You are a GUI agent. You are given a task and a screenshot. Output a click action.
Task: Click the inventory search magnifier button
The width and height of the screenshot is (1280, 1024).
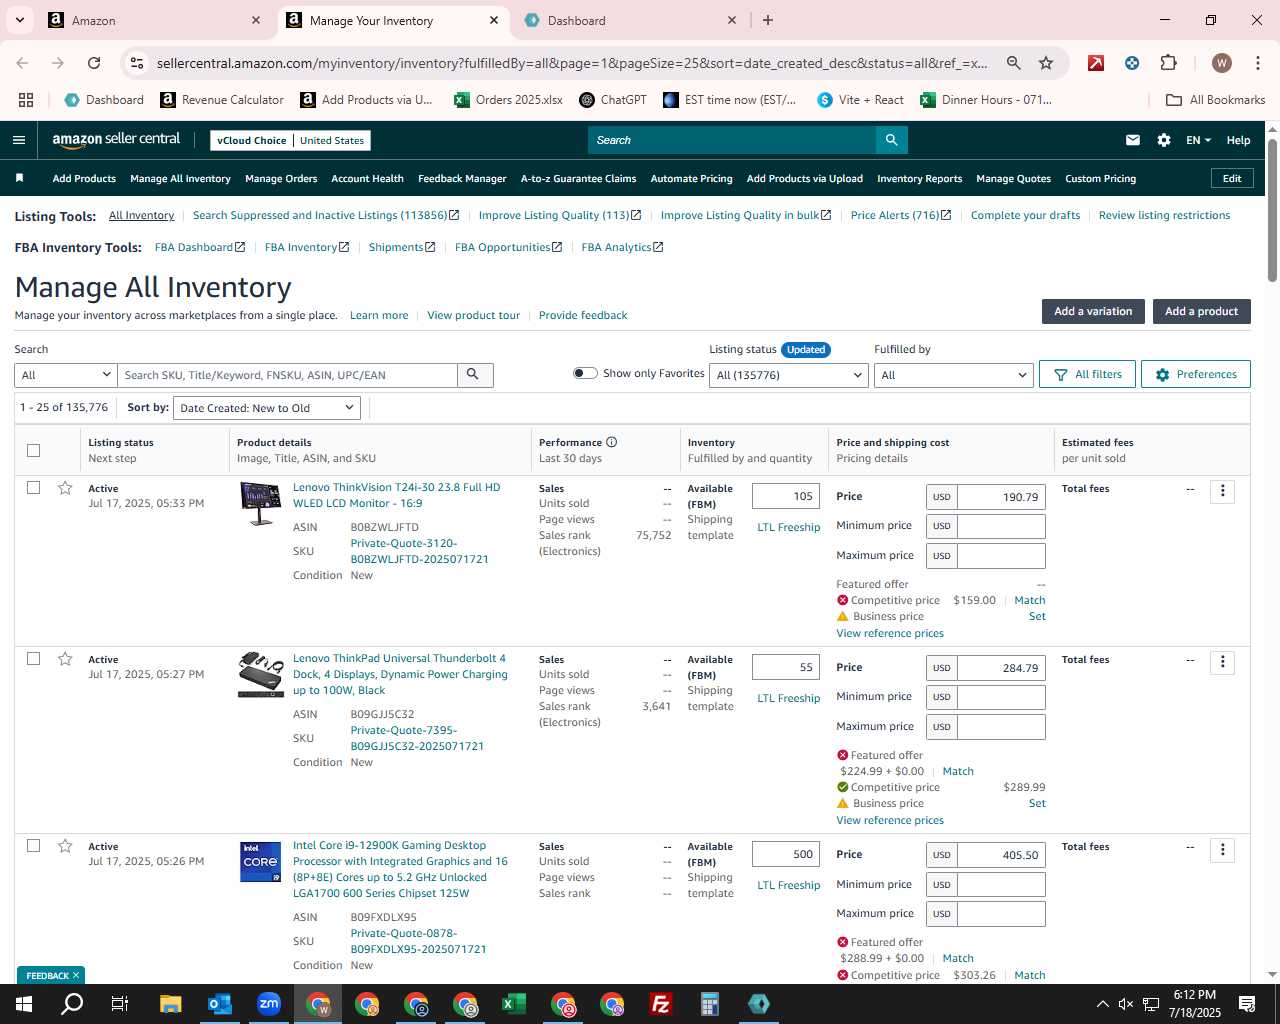(x=475, y=375)
